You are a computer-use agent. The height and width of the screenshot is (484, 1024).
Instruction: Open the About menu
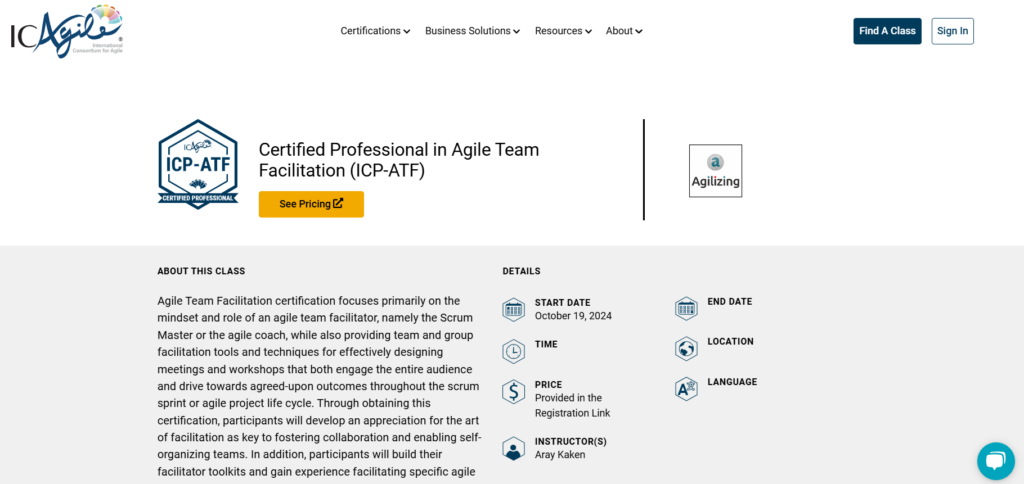pyautogui.click(x=624, y=31)
